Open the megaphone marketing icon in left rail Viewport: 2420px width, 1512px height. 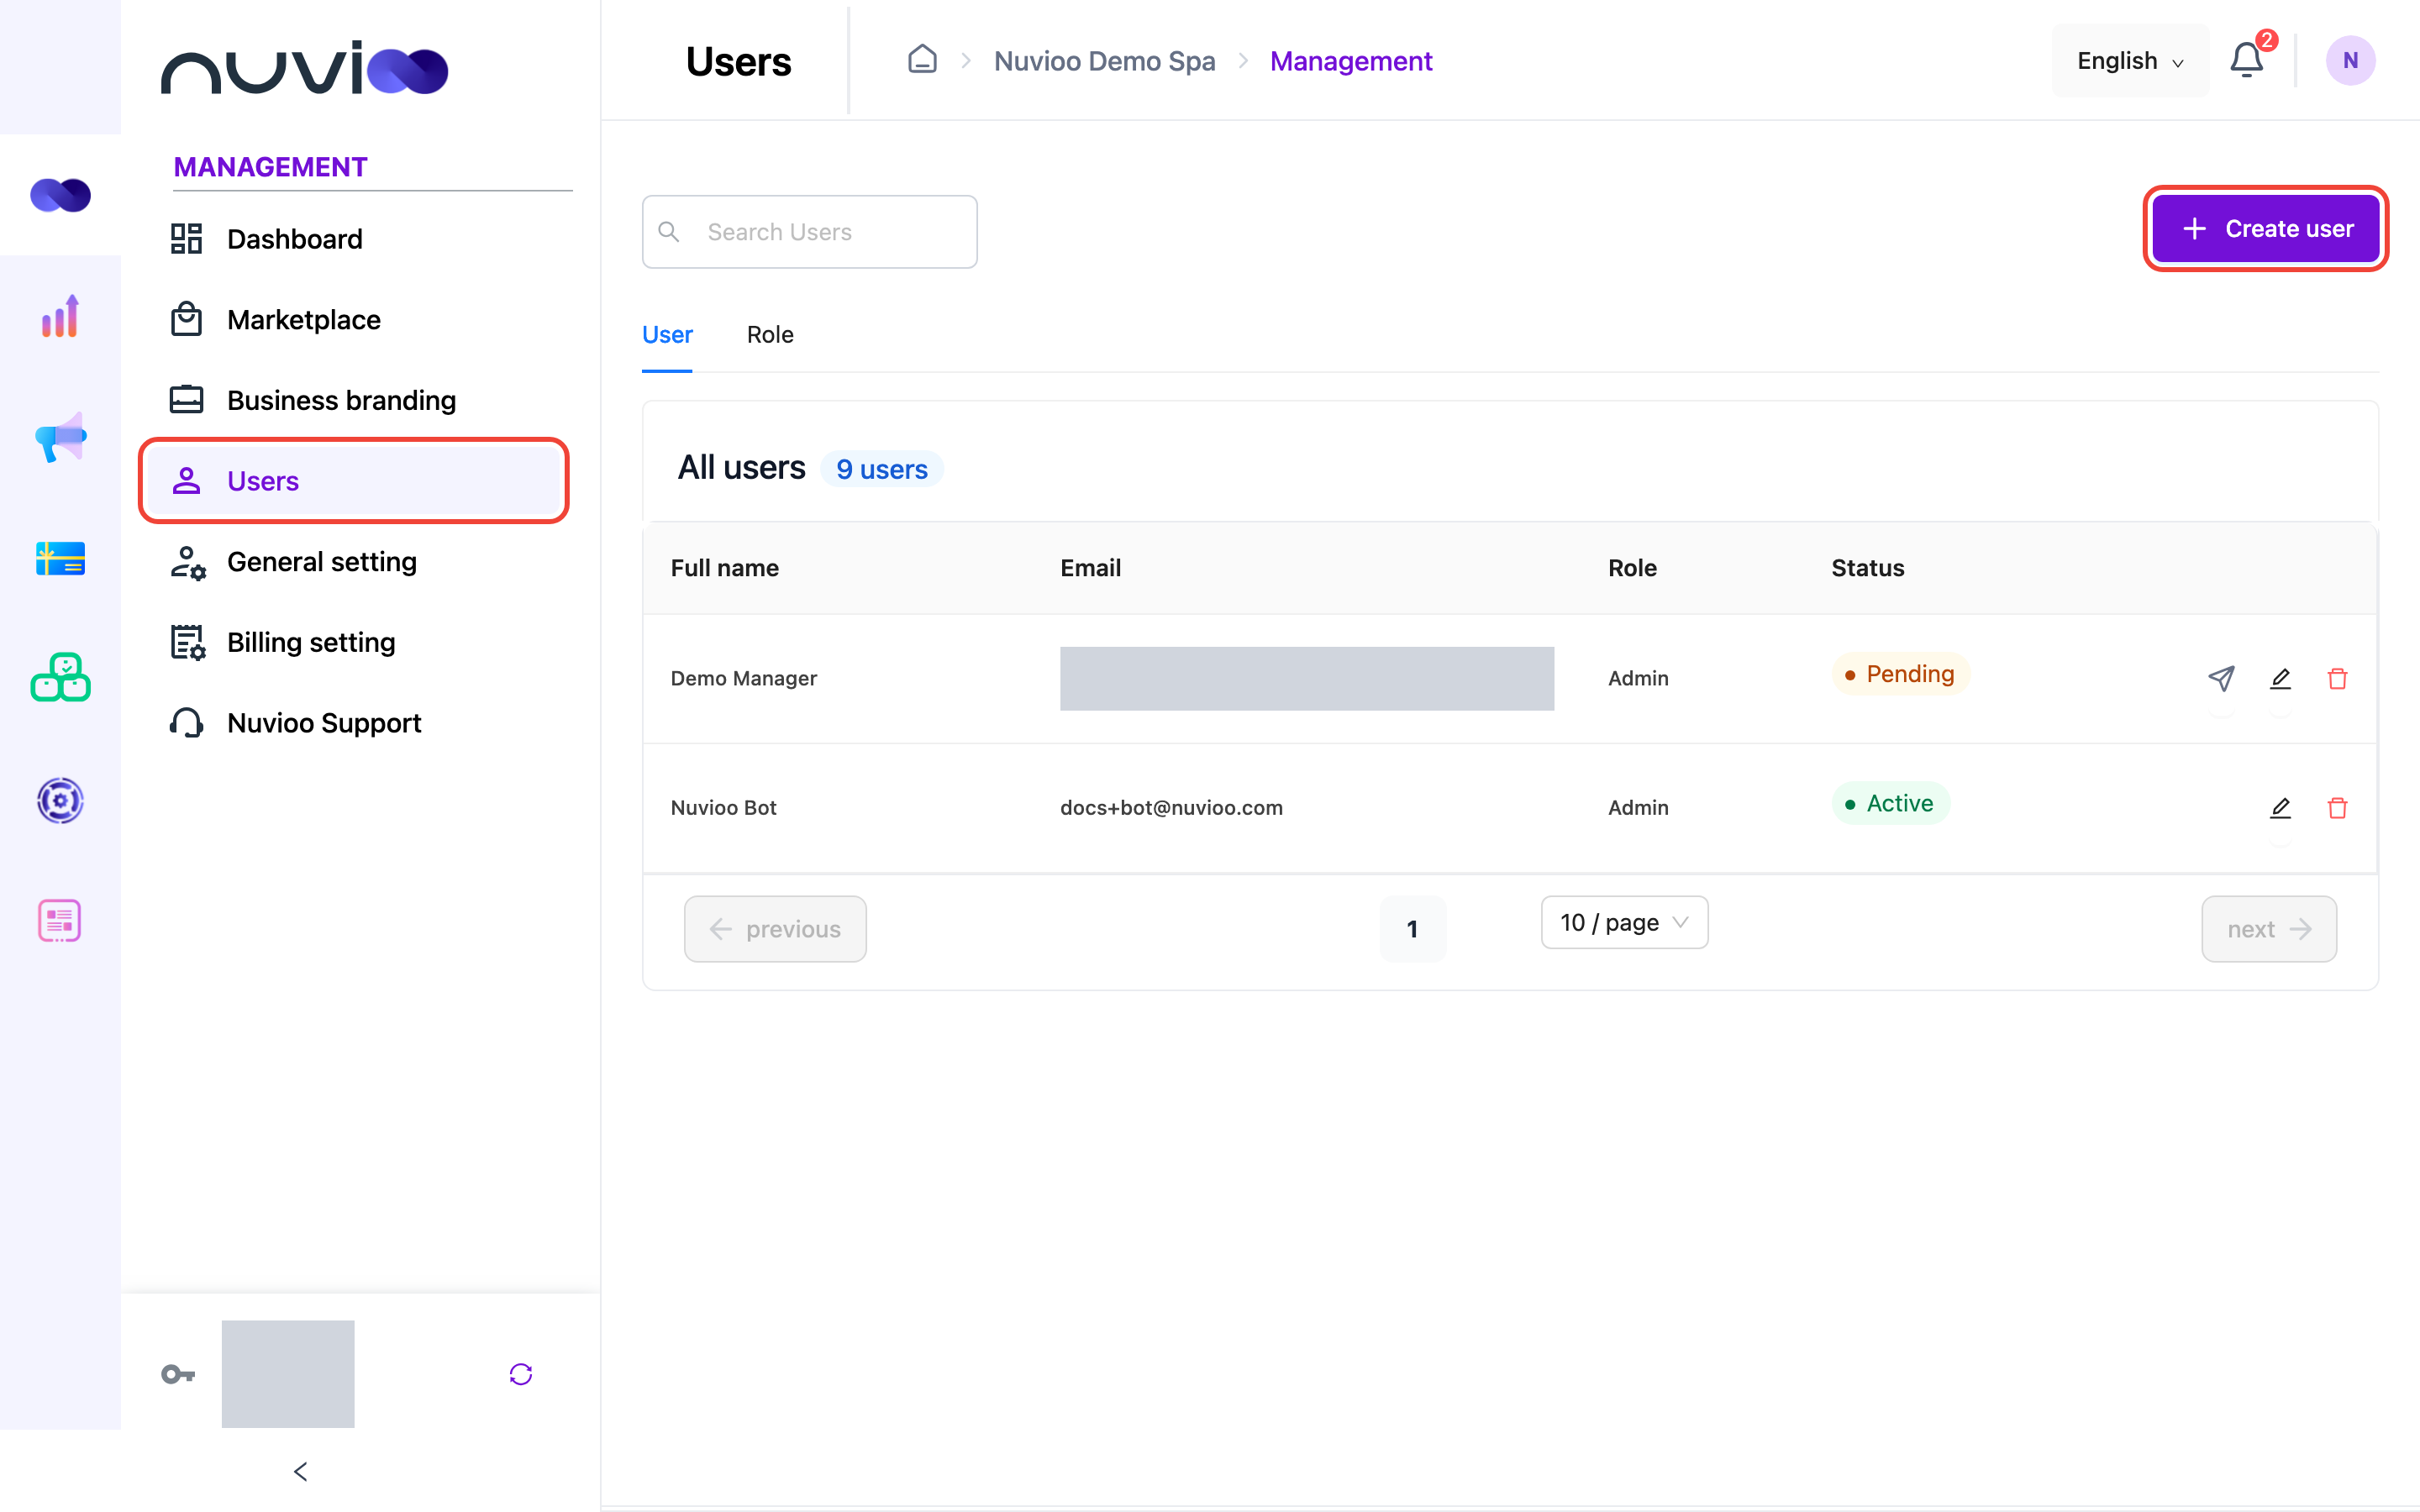click(60, 437)
